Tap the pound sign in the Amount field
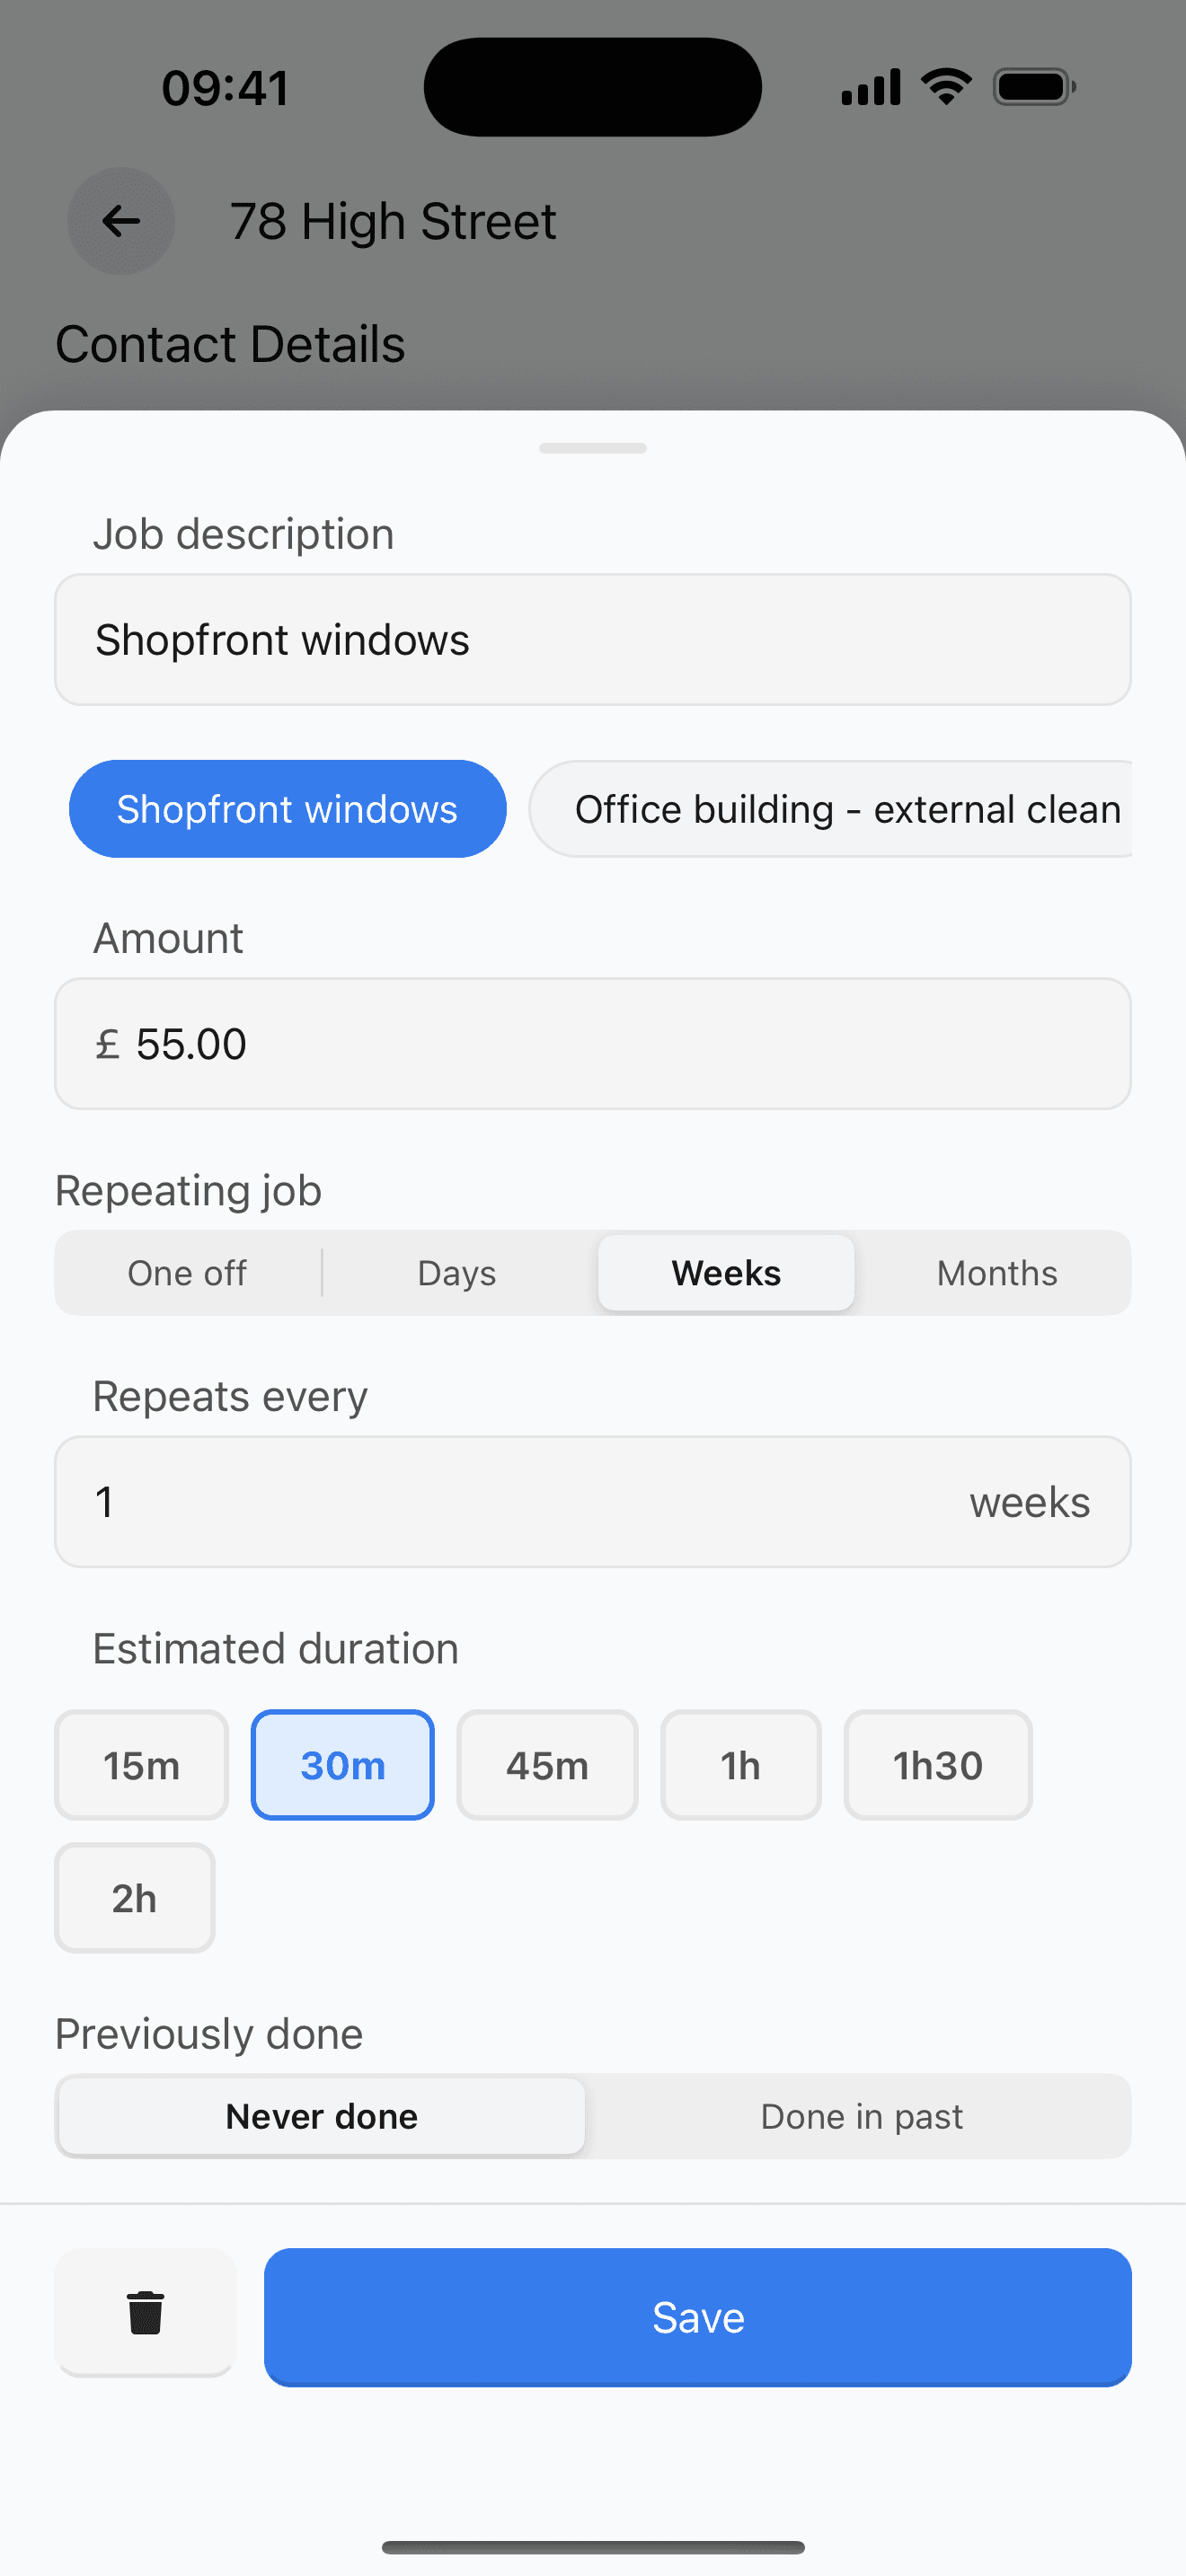Viewport: 1186px width, 2576px height. point(110,1044)
